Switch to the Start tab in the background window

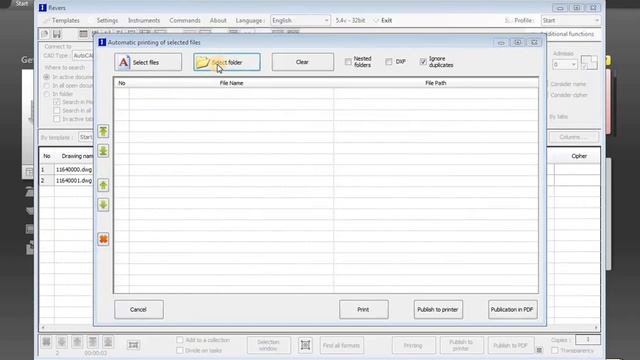(21, 3)
